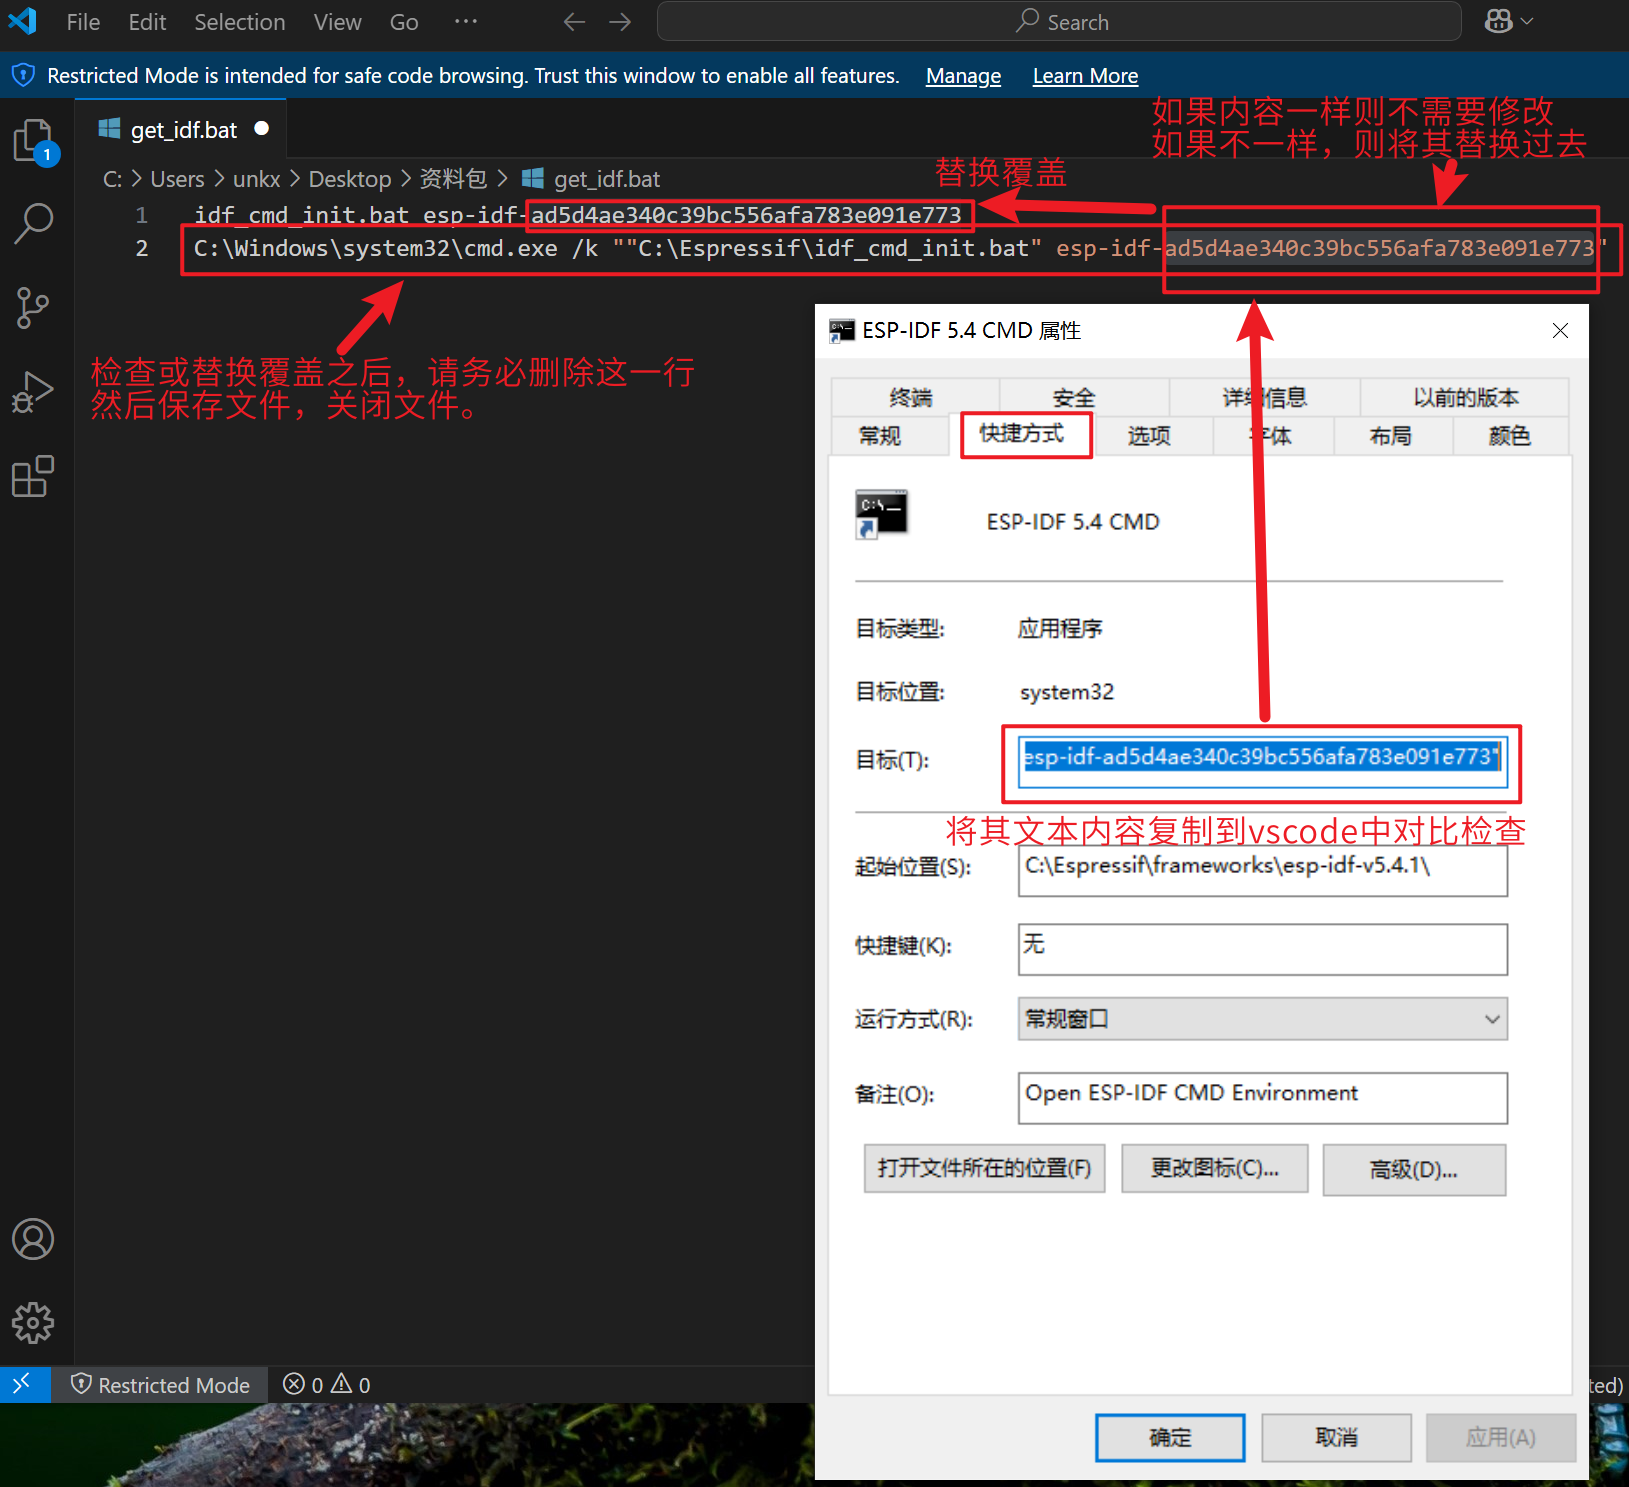This screenshot has height=1487, width=1629.
Task: Click the Learn More link
Action: pos(1085,76)
